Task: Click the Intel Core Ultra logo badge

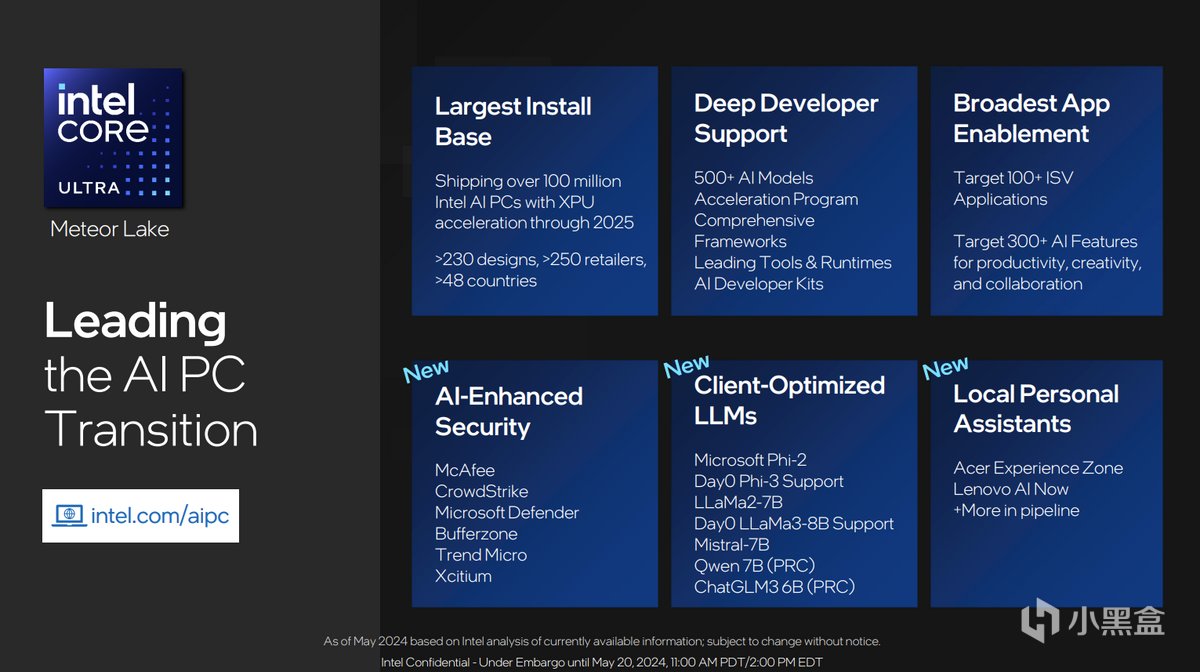Action: tap(112, 138)
